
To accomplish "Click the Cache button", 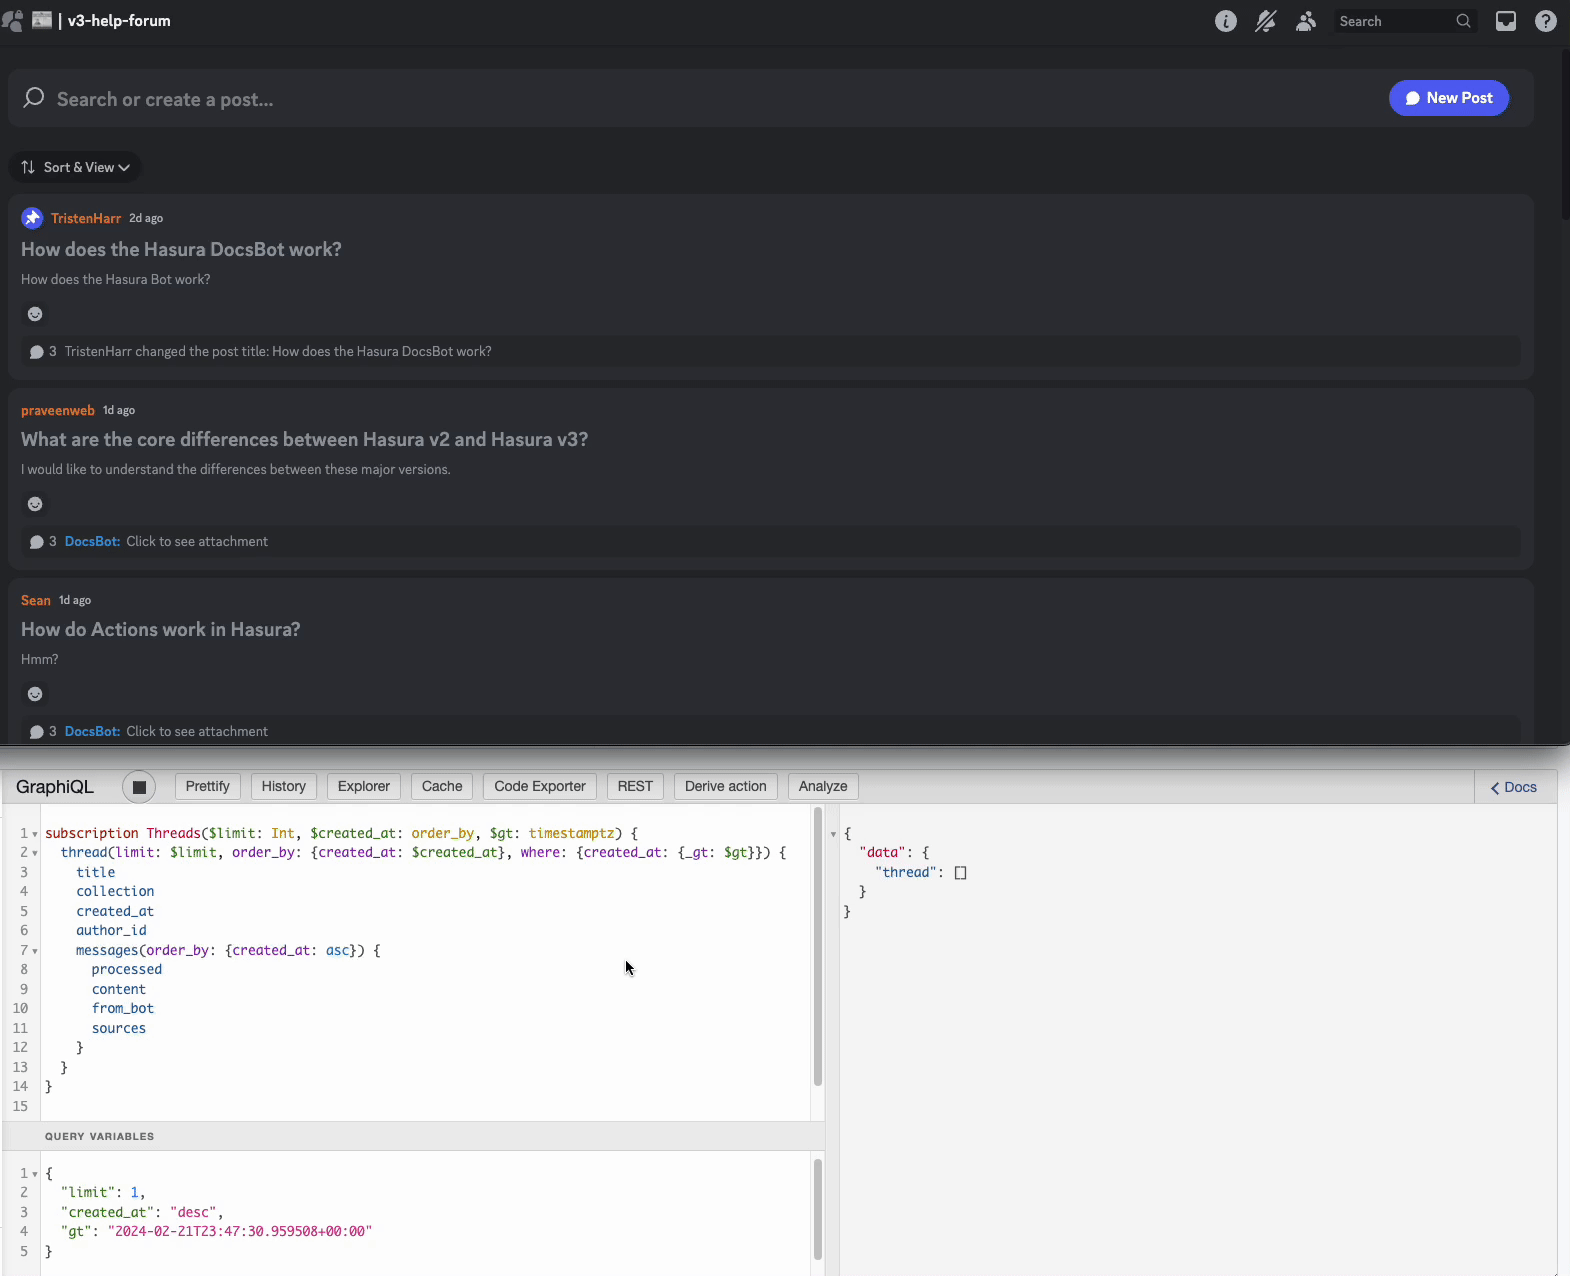I will pos(442,786).
